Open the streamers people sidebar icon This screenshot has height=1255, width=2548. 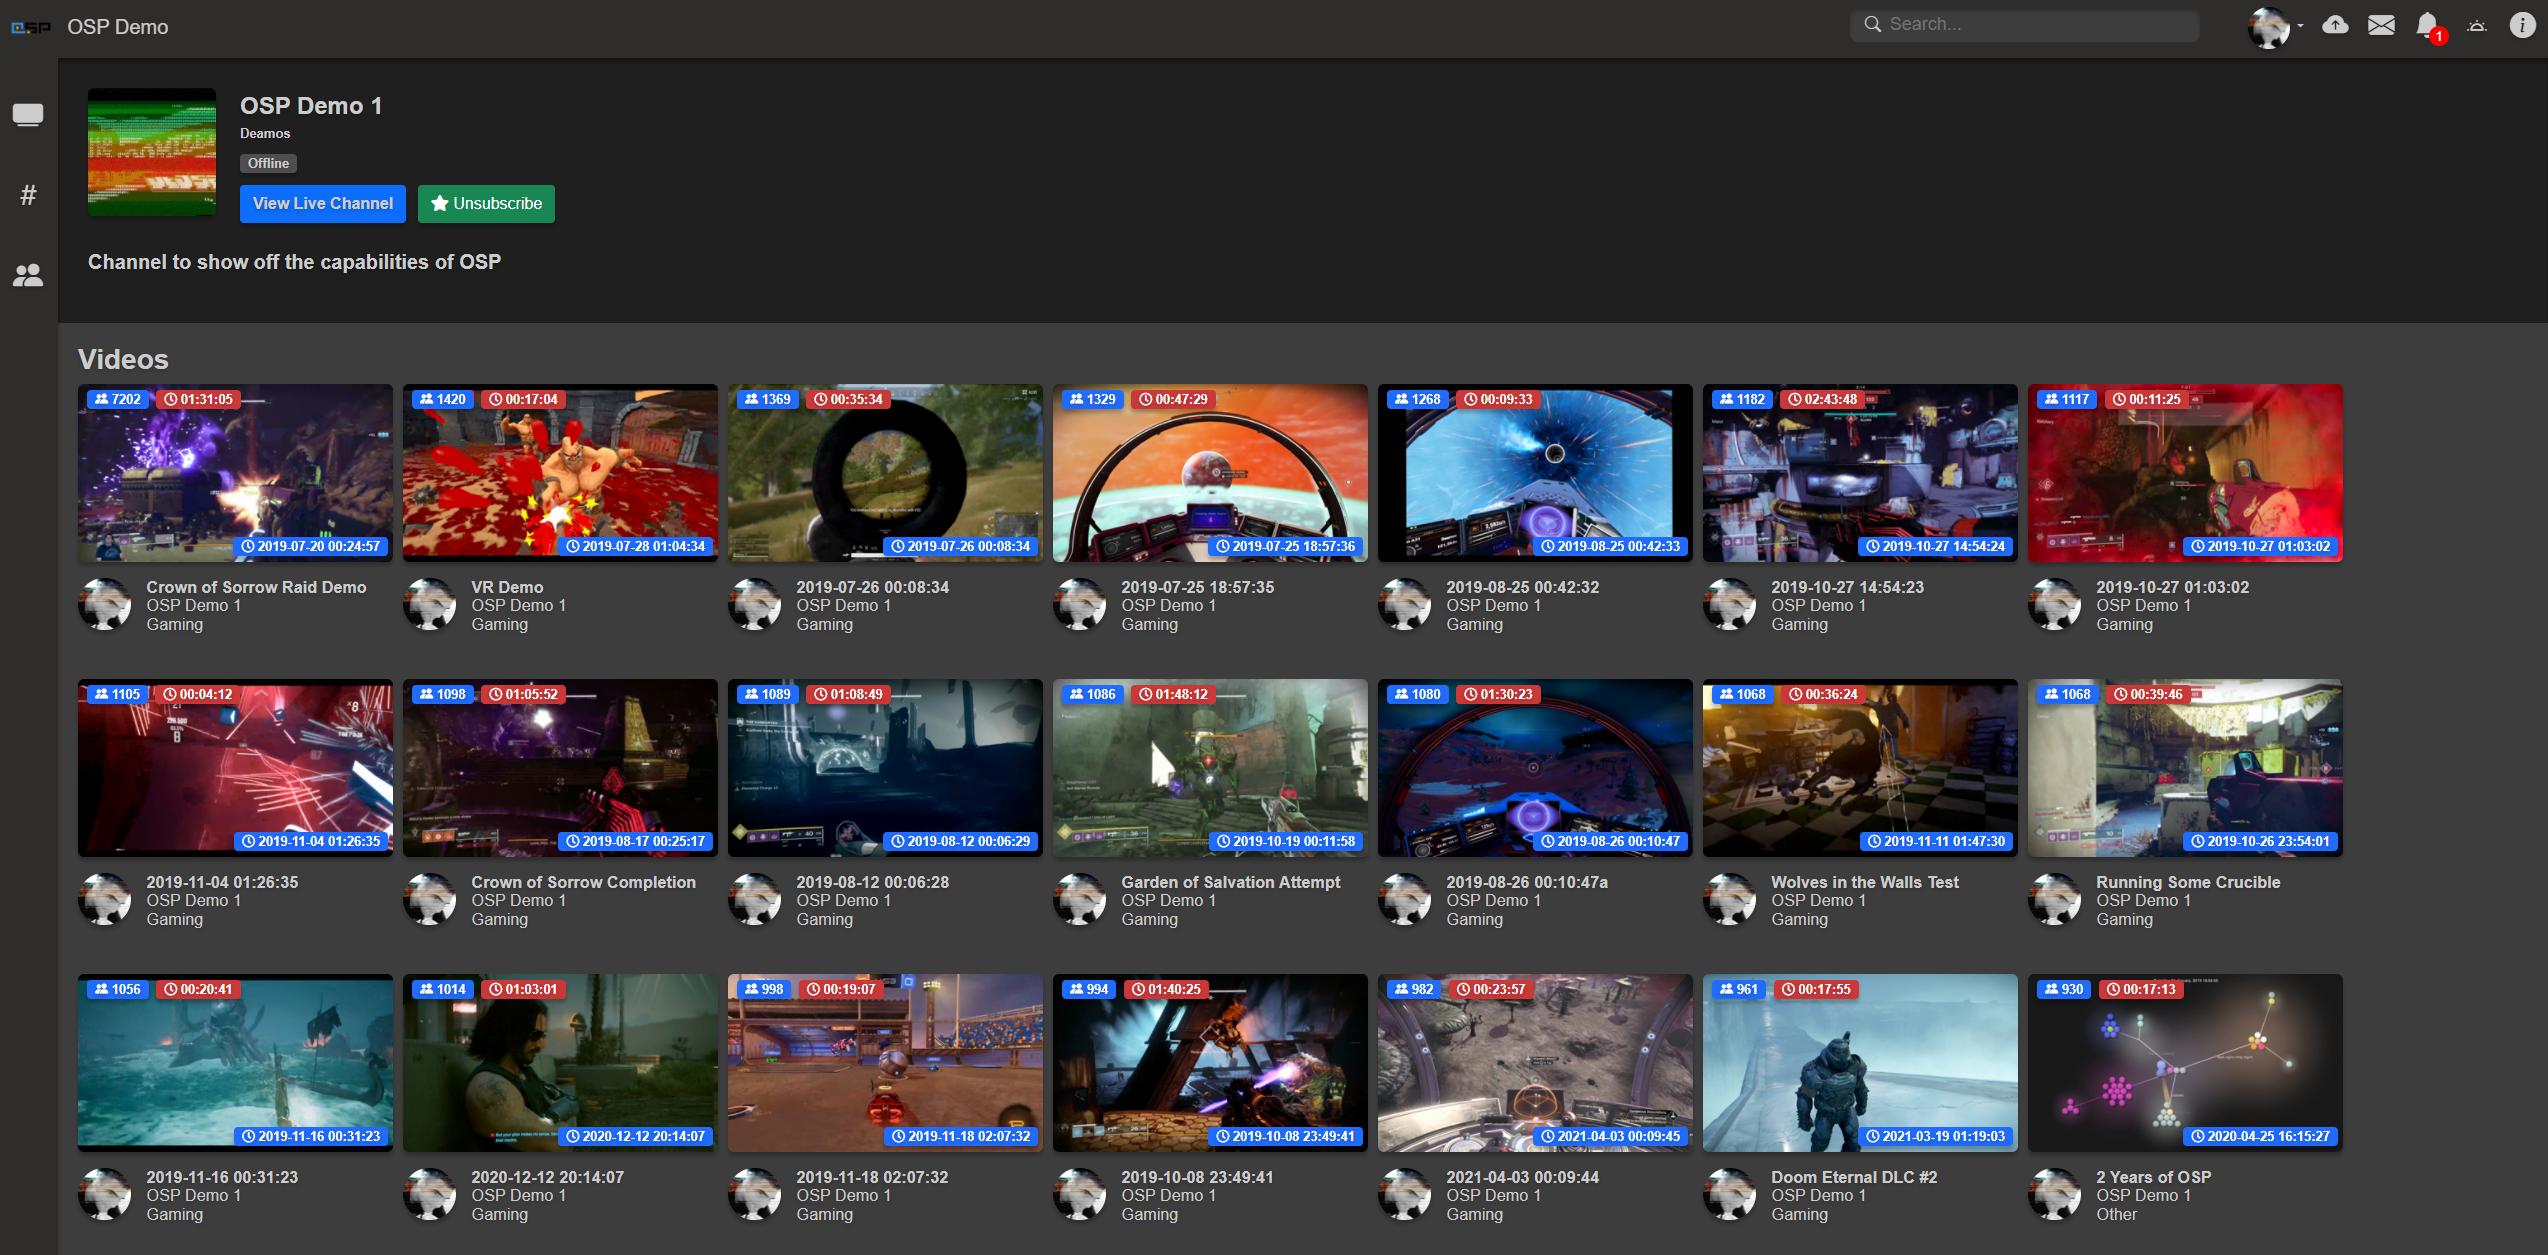28,275
